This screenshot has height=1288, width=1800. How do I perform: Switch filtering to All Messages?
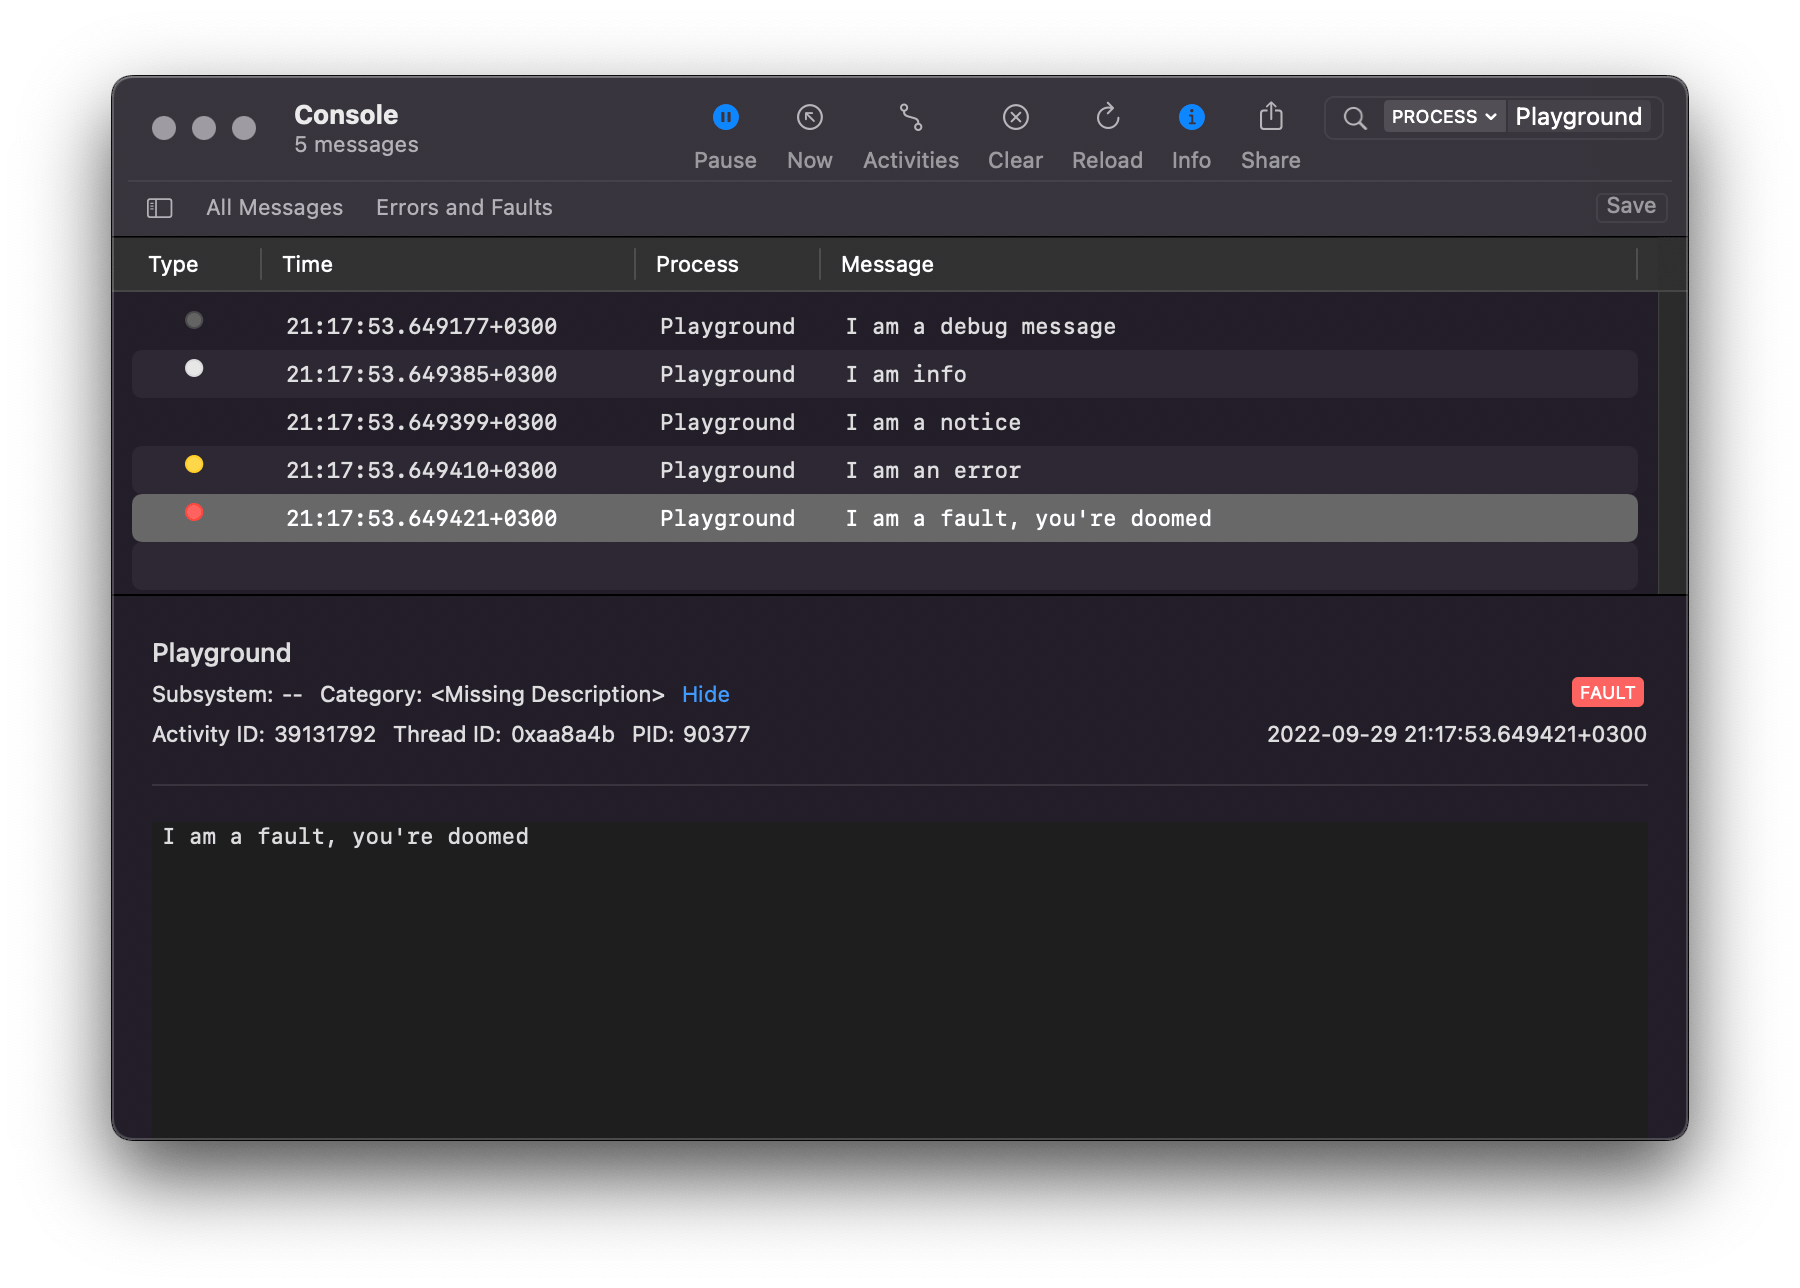[274, 207]
